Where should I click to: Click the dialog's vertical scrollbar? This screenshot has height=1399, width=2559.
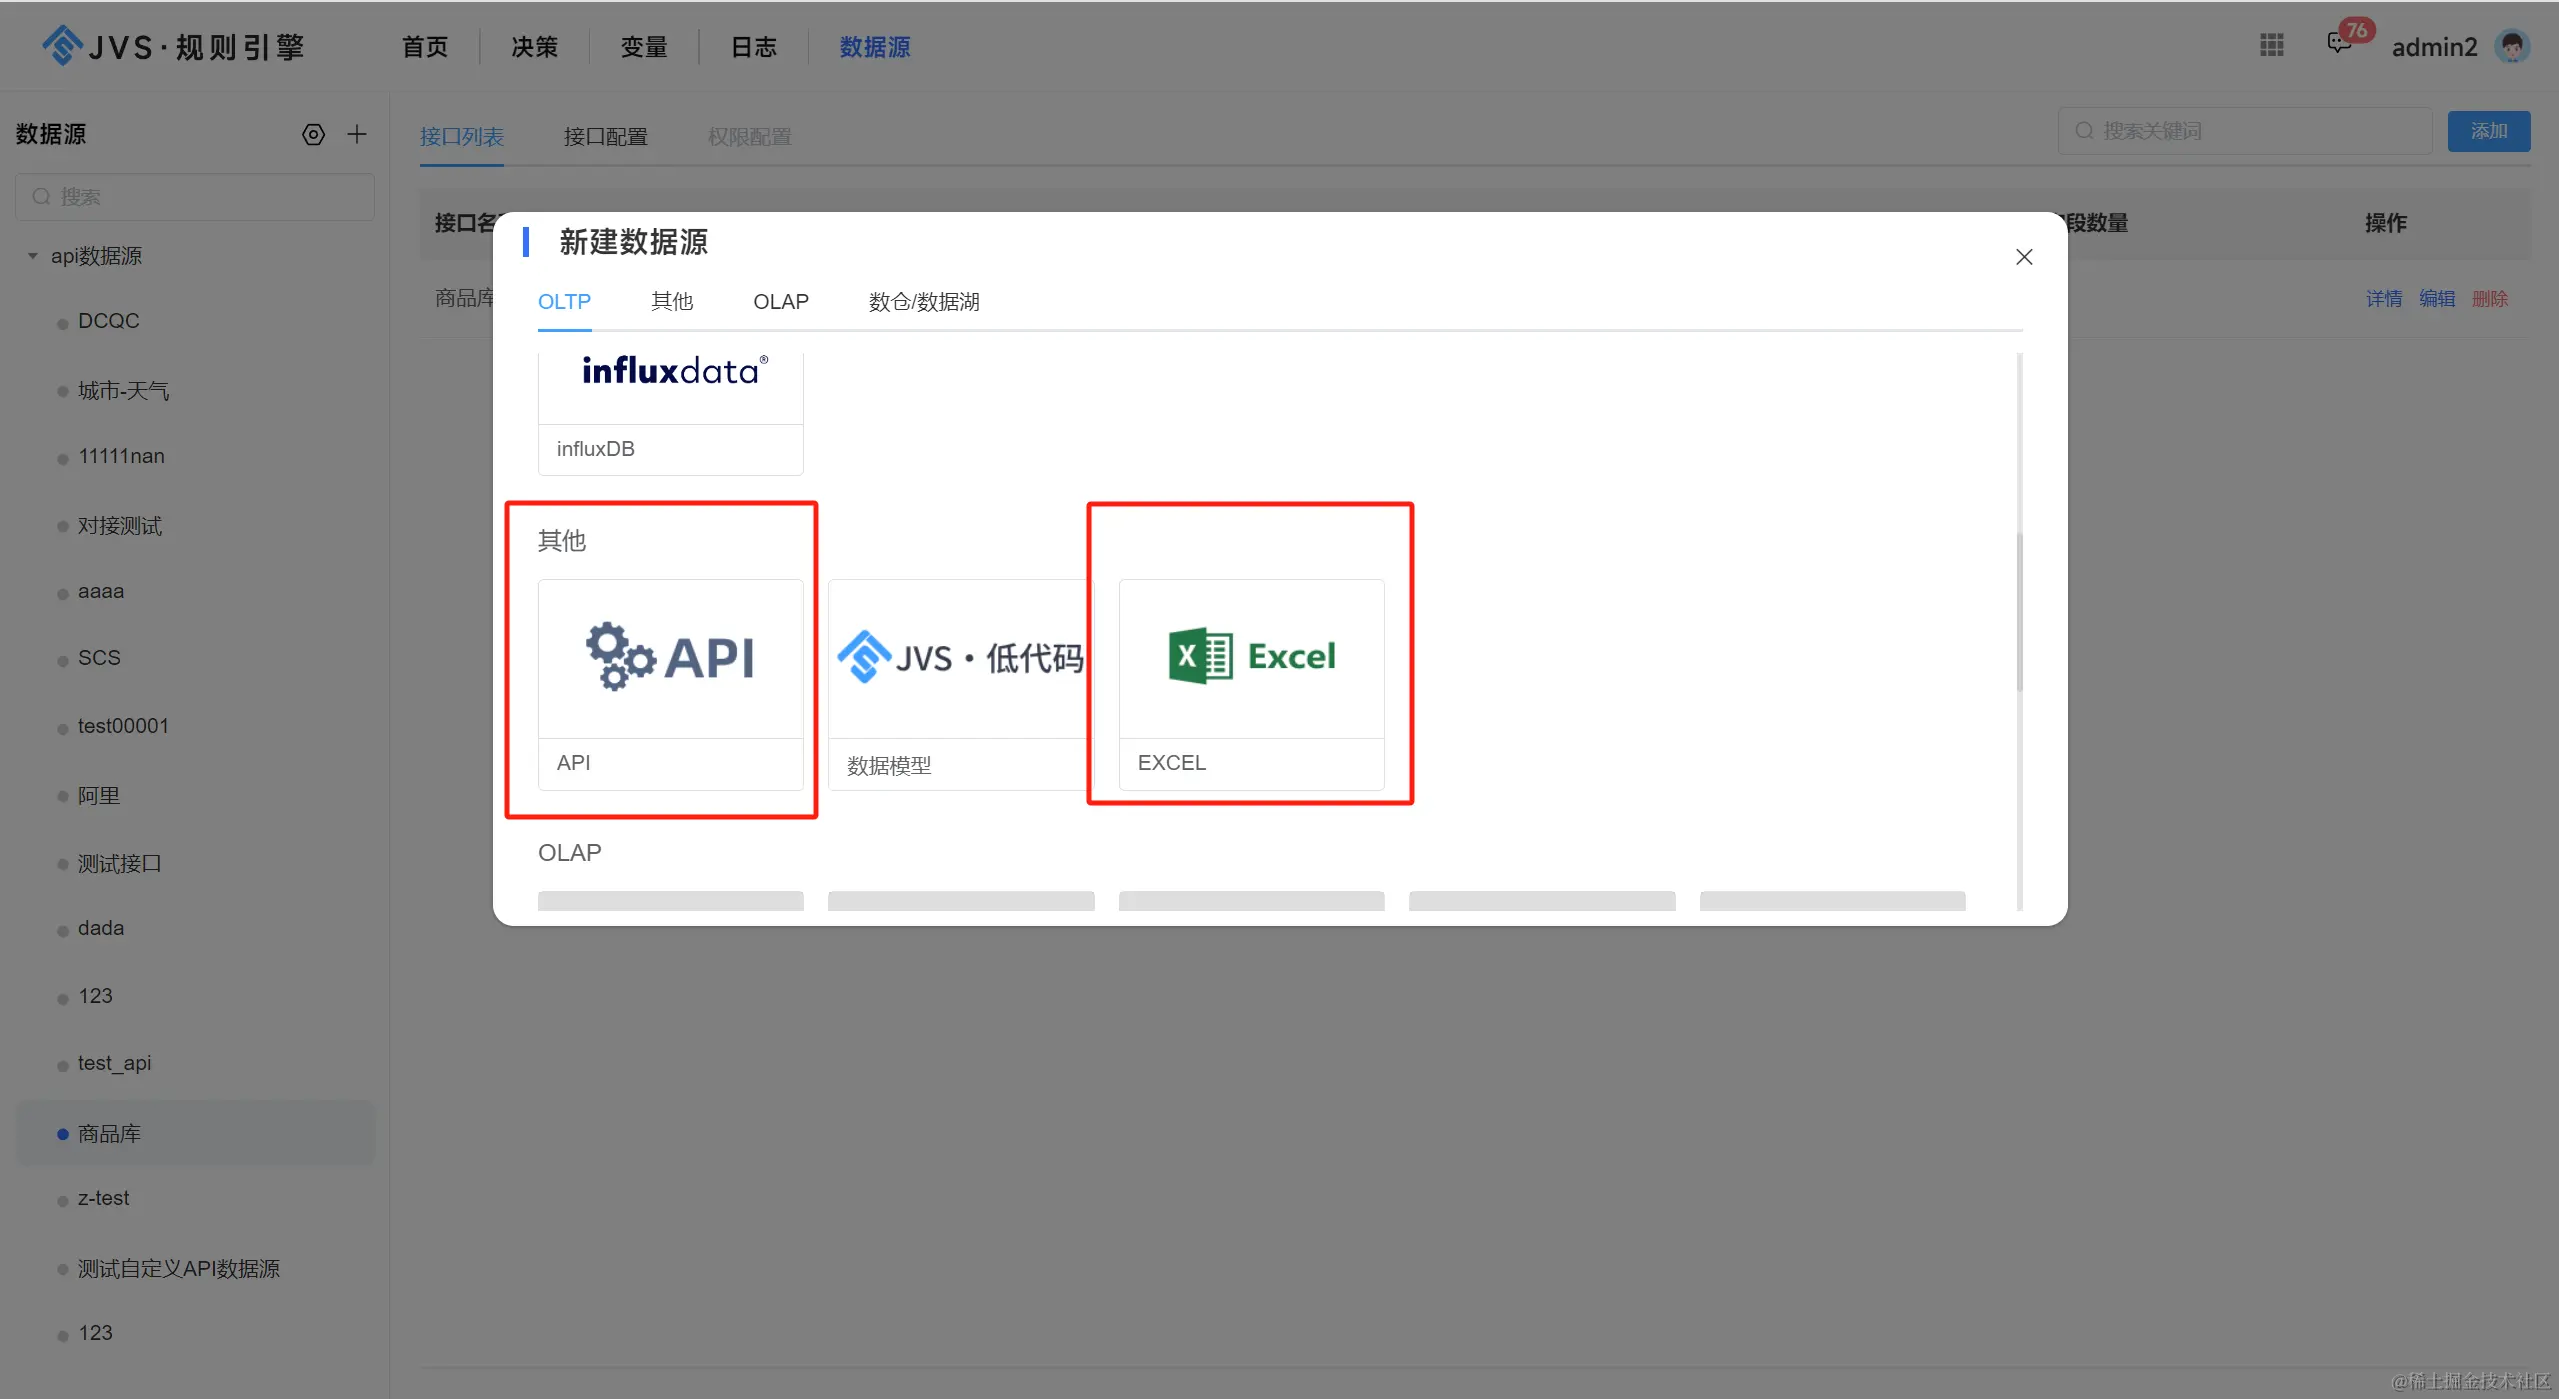pyautogui.click(x=2019, y=610)
